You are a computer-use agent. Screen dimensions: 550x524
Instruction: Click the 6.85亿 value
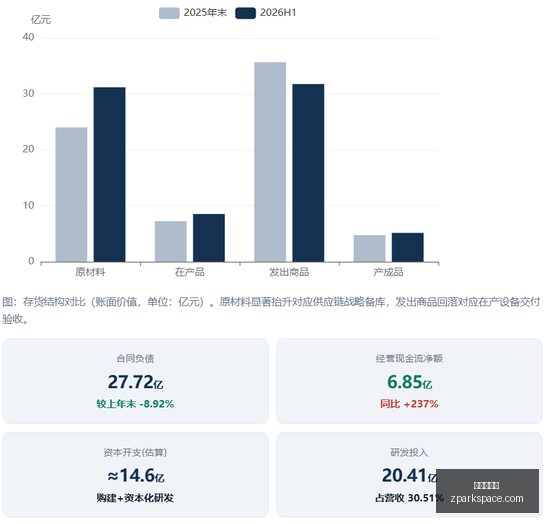coord(409,382)
